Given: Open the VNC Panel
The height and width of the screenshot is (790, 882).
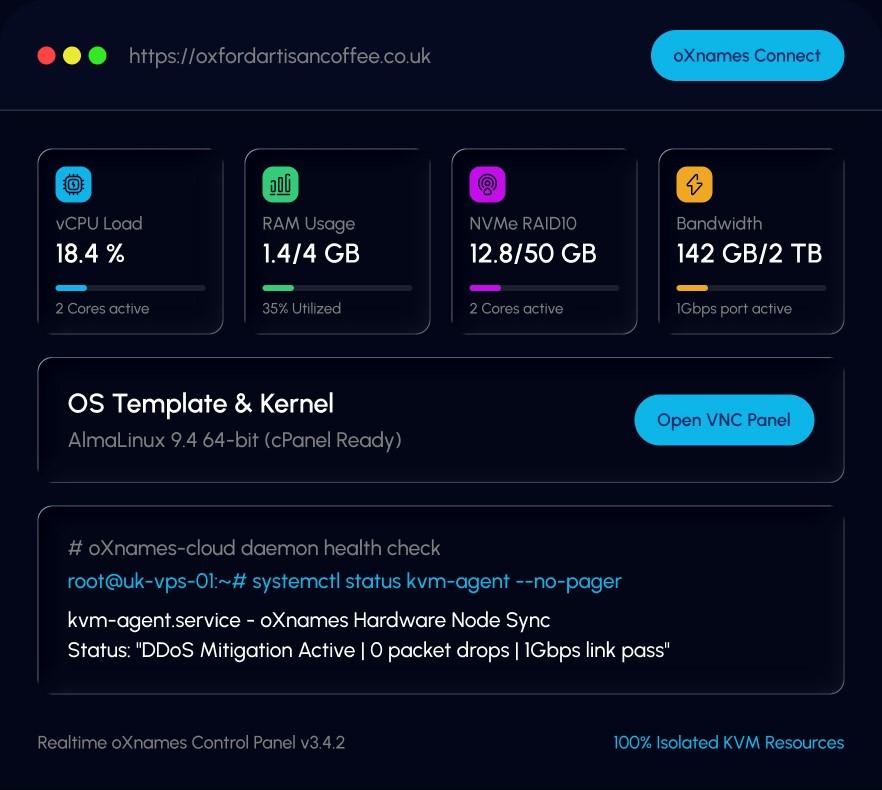Looking at the screenshot, I should (x=724, y=420).
